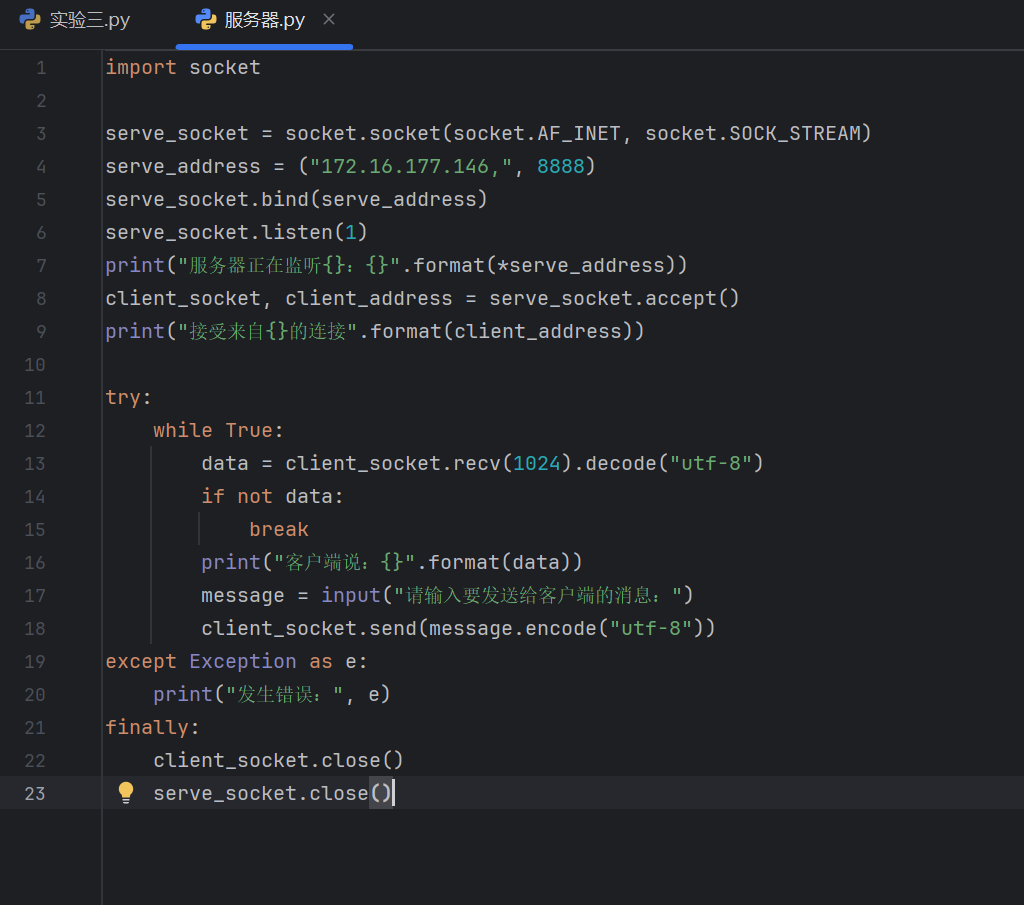The width and height of the screenshot is (1024, 905).
Task: Switch to the 实验三.py tab
Action: [89, 20]
